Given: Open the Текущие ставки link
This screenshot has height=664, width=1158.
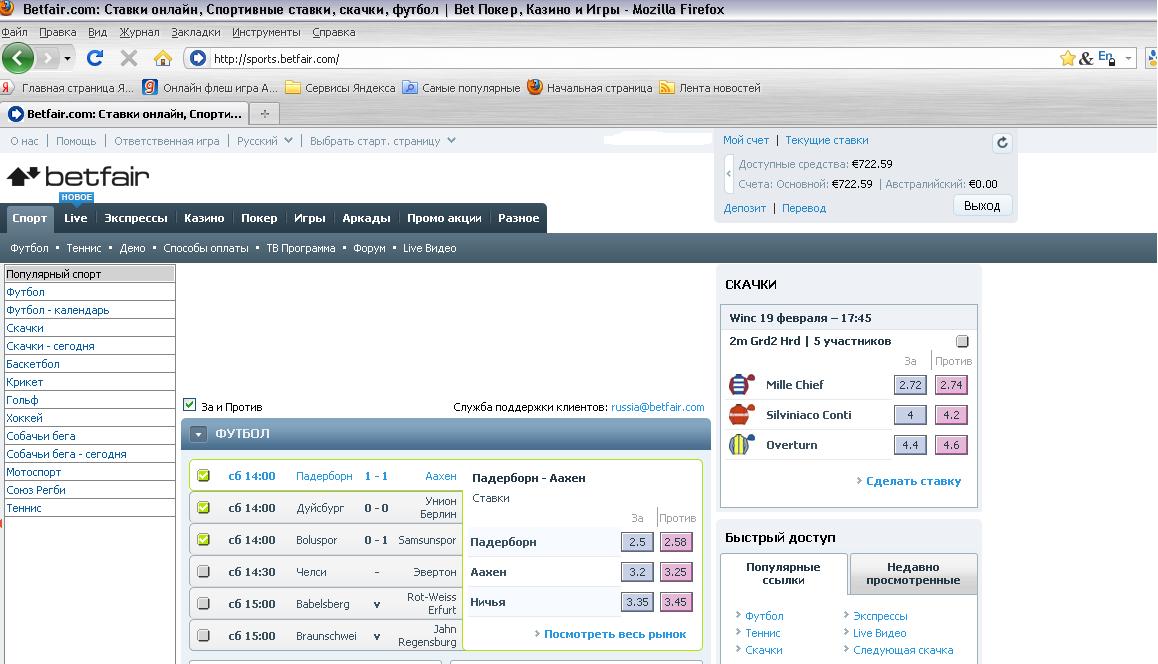Looking at the screenshot, I should pyautogui.click(x=826, y=140).
